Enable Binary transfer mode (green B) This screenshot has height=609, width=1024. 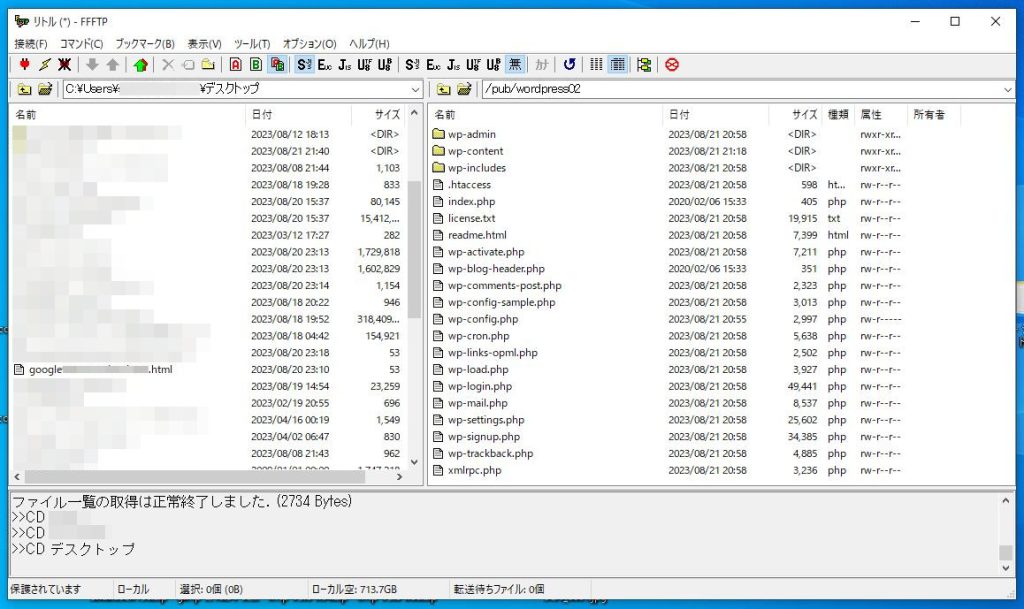(256, 65)
